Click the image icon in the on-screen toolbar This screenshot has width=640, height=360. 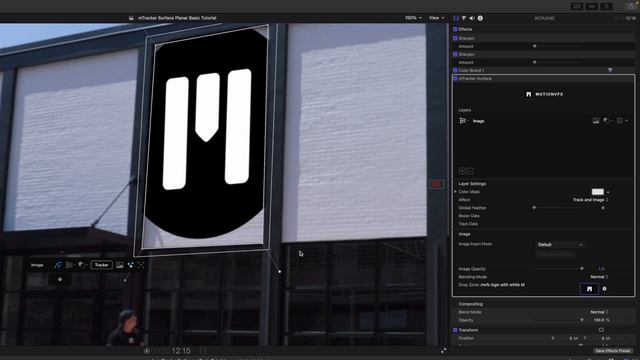(120, 265)
